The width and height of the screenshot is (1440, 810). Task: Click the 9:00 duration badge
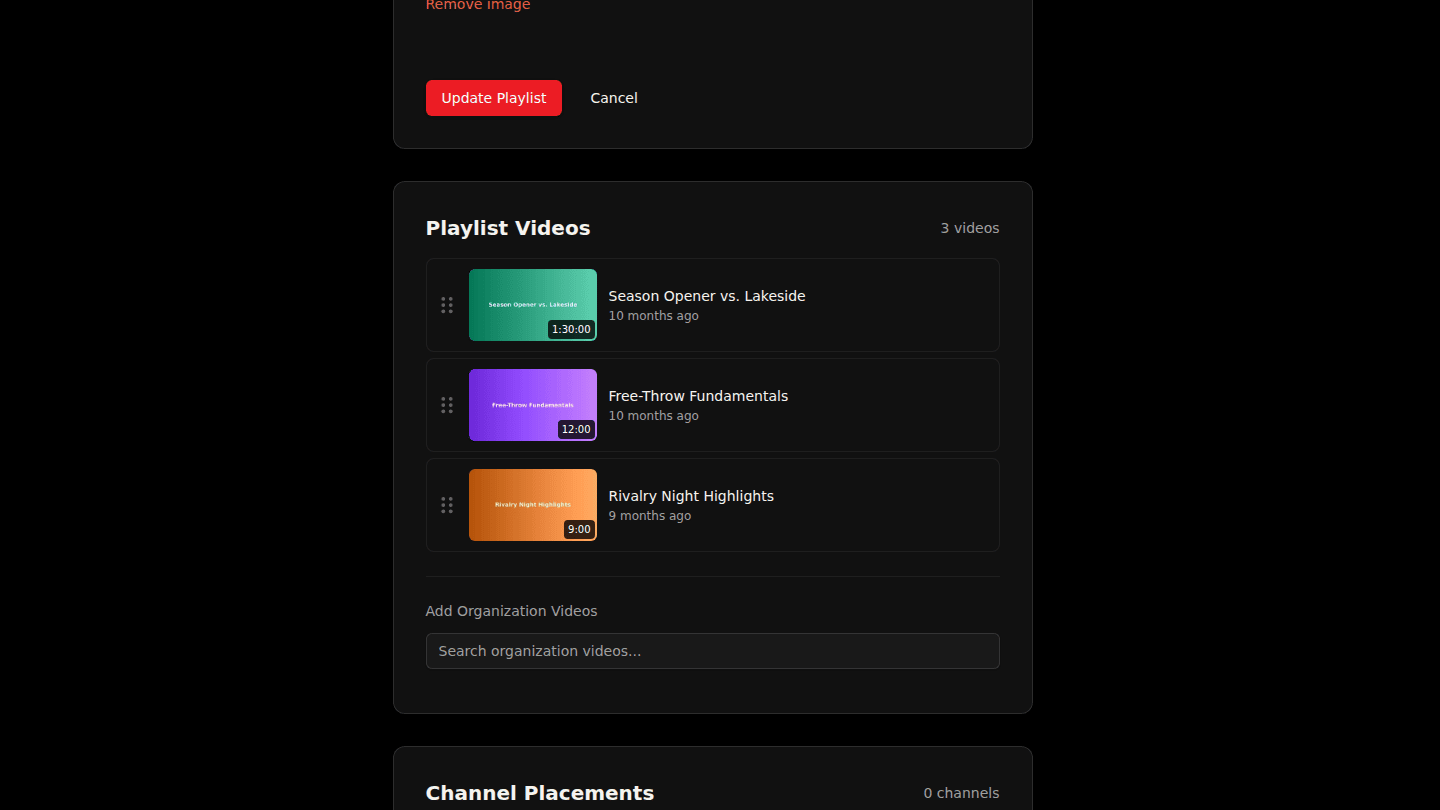tap(579, 529)
